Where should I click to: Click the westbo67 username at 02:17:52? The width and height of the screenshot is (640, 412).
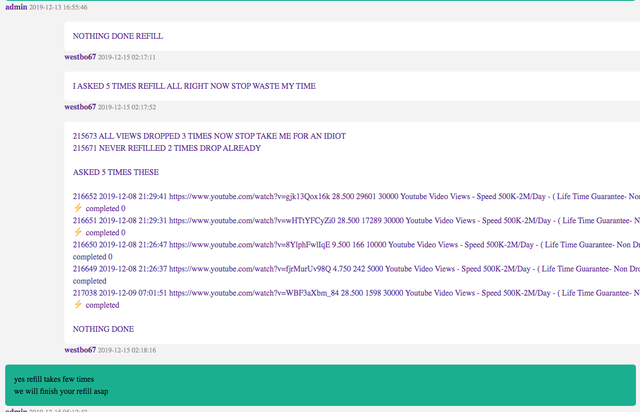click(x=80, y=107)
